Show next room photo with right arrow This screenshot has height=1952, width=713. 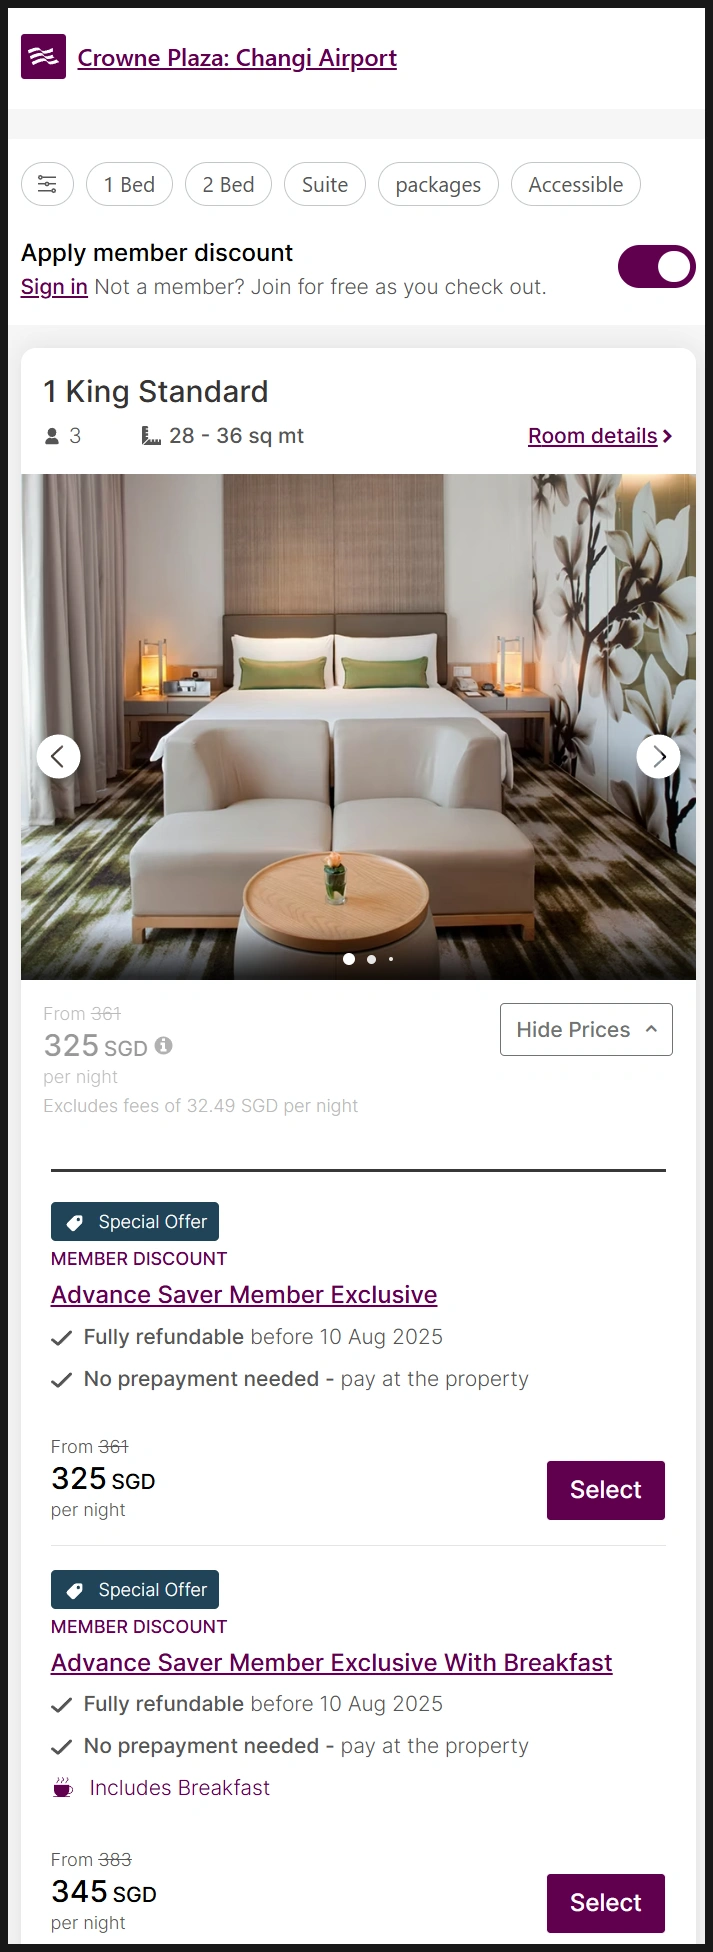[x=658, y=756]
